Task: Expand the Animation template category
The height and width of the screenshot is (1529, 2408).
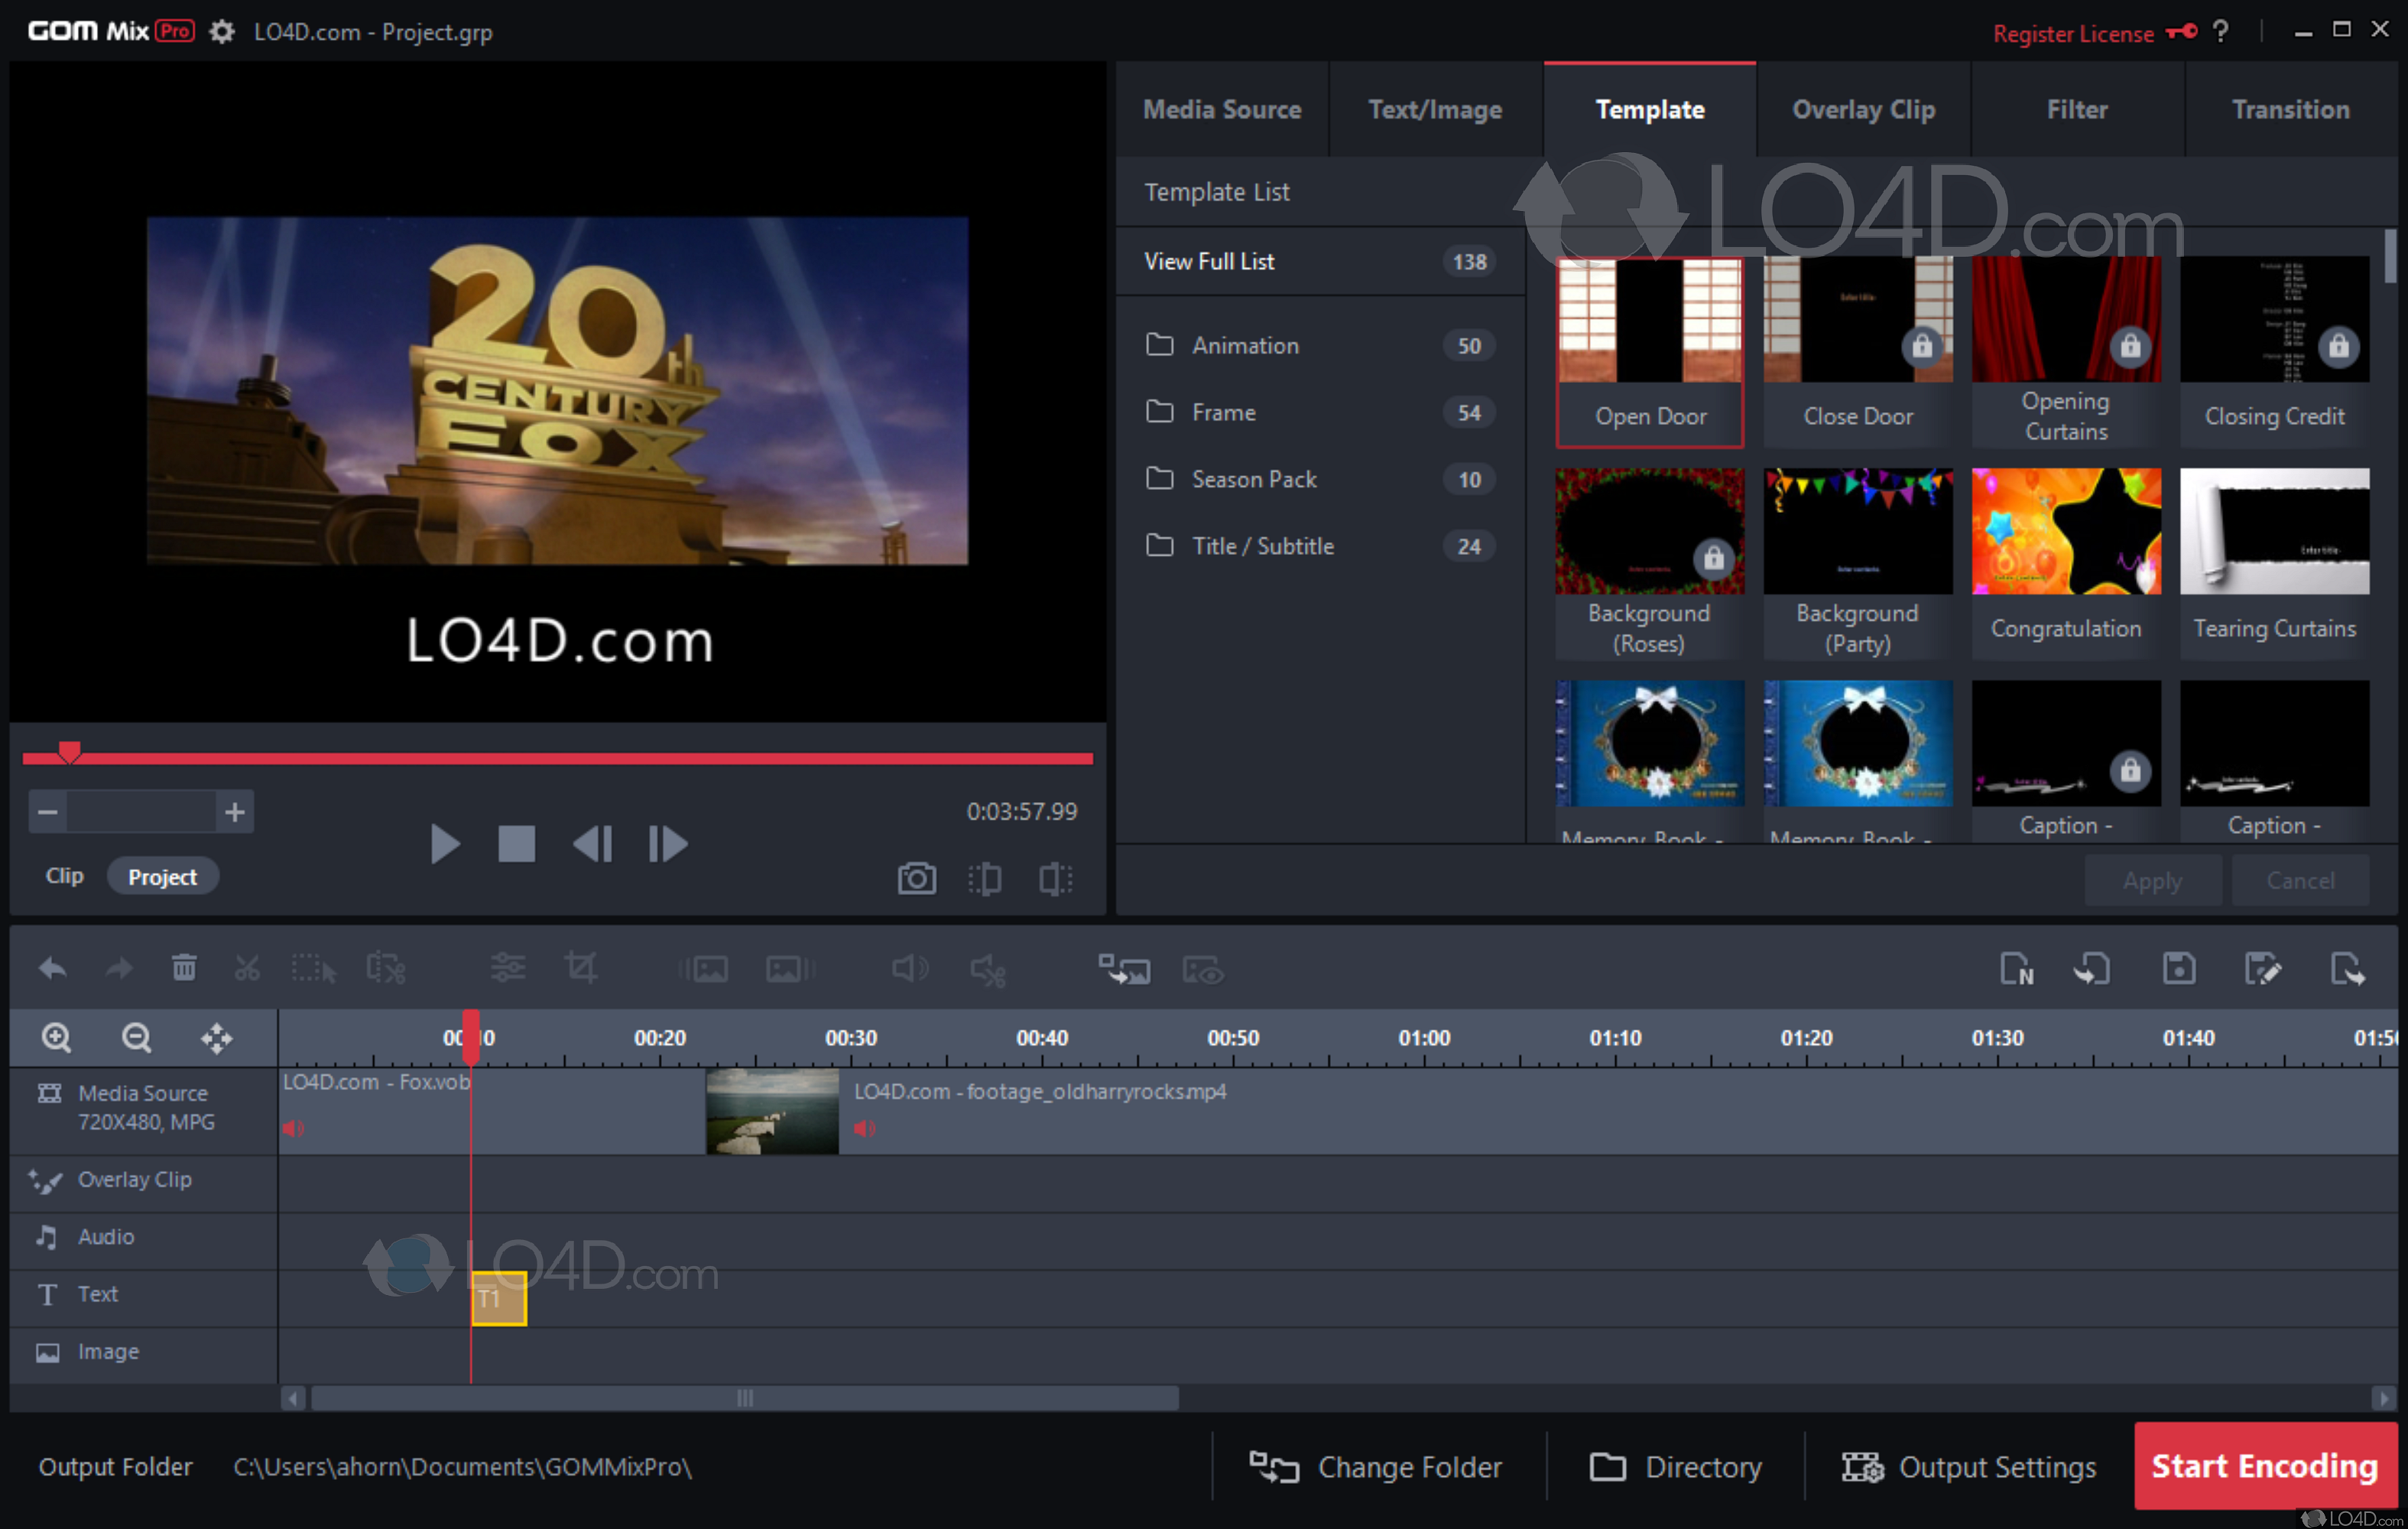Action: click(x=1245, y=345)
